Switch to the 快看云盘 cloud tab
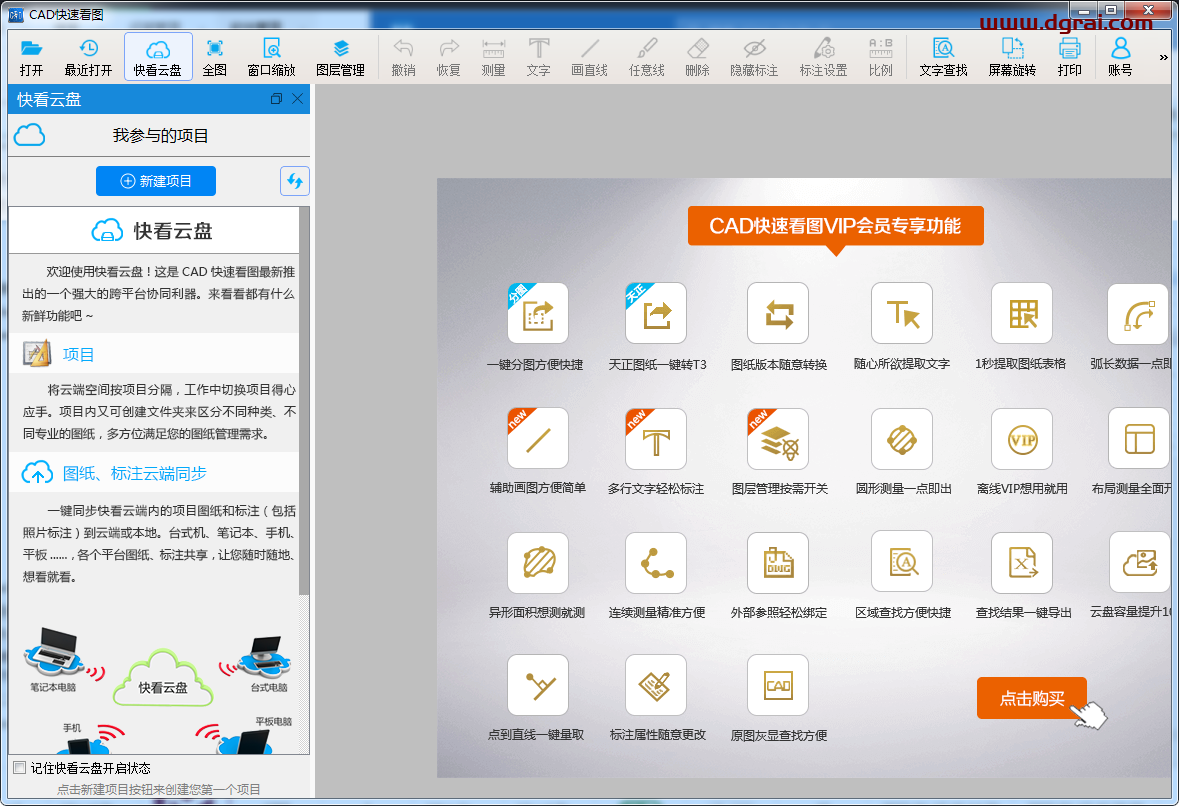Screen dimensions: 1179x806 point(158,56)
